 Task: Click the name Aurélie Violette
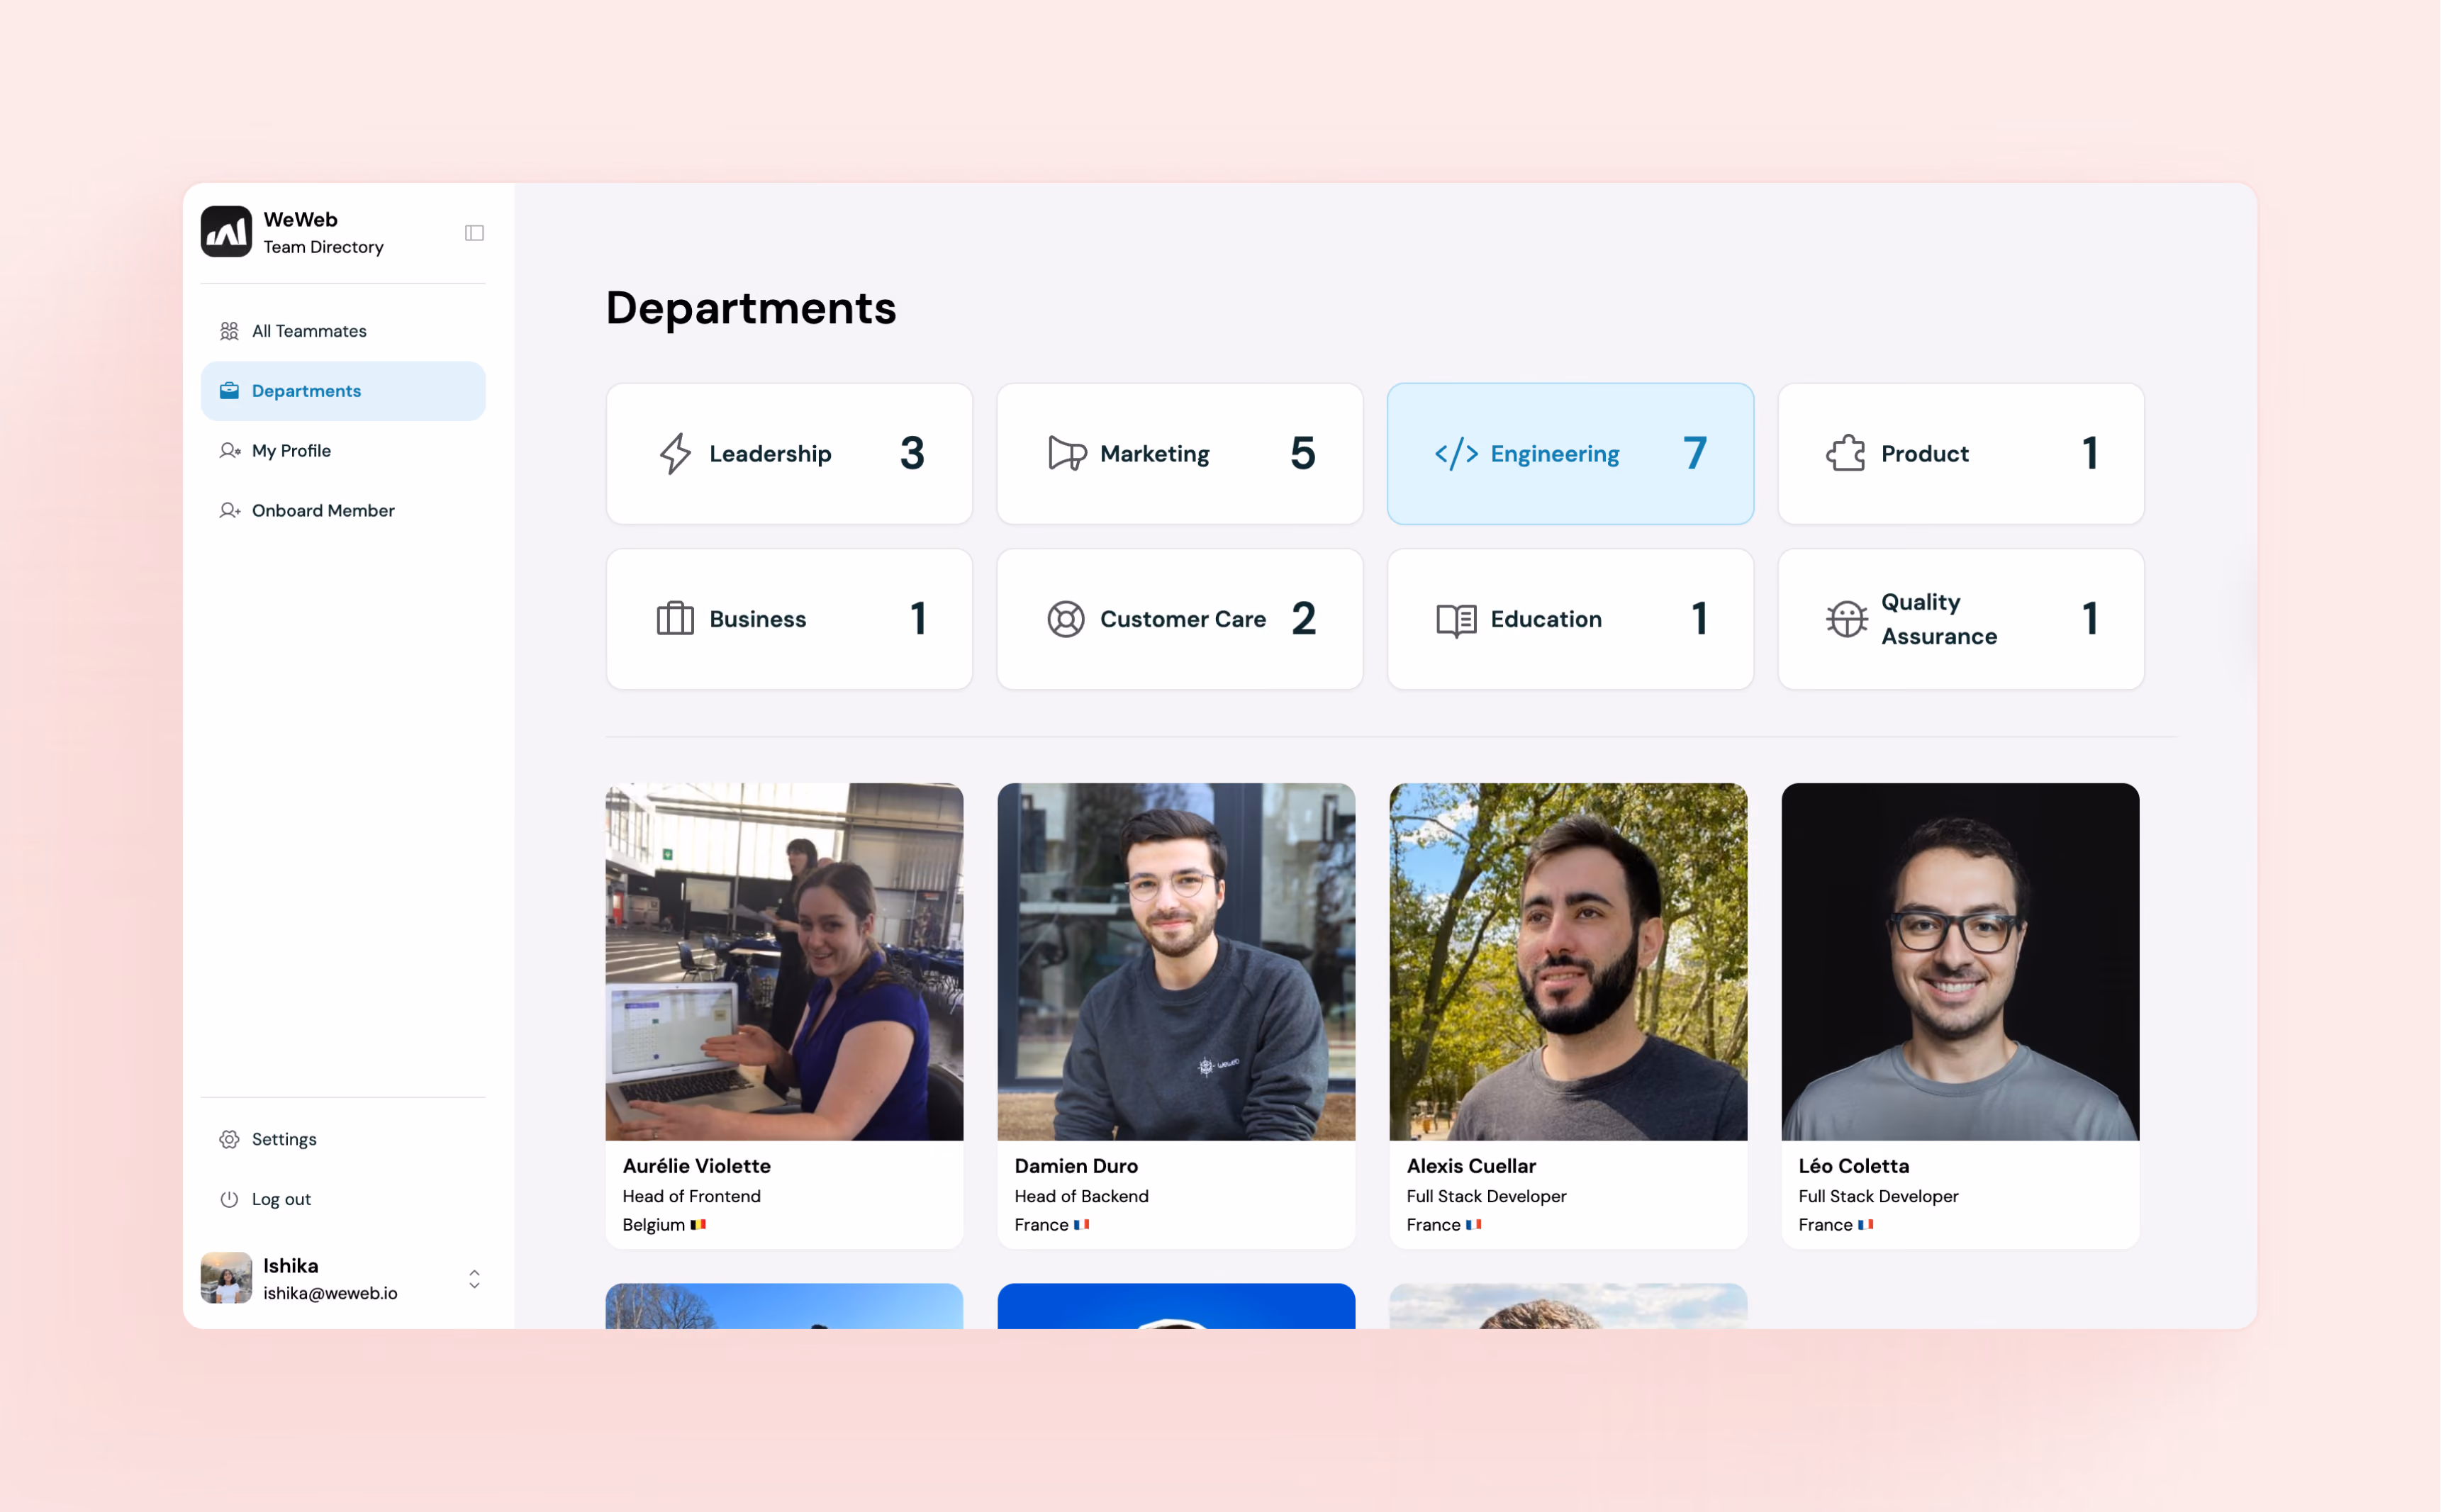(x=697, y=1166)
